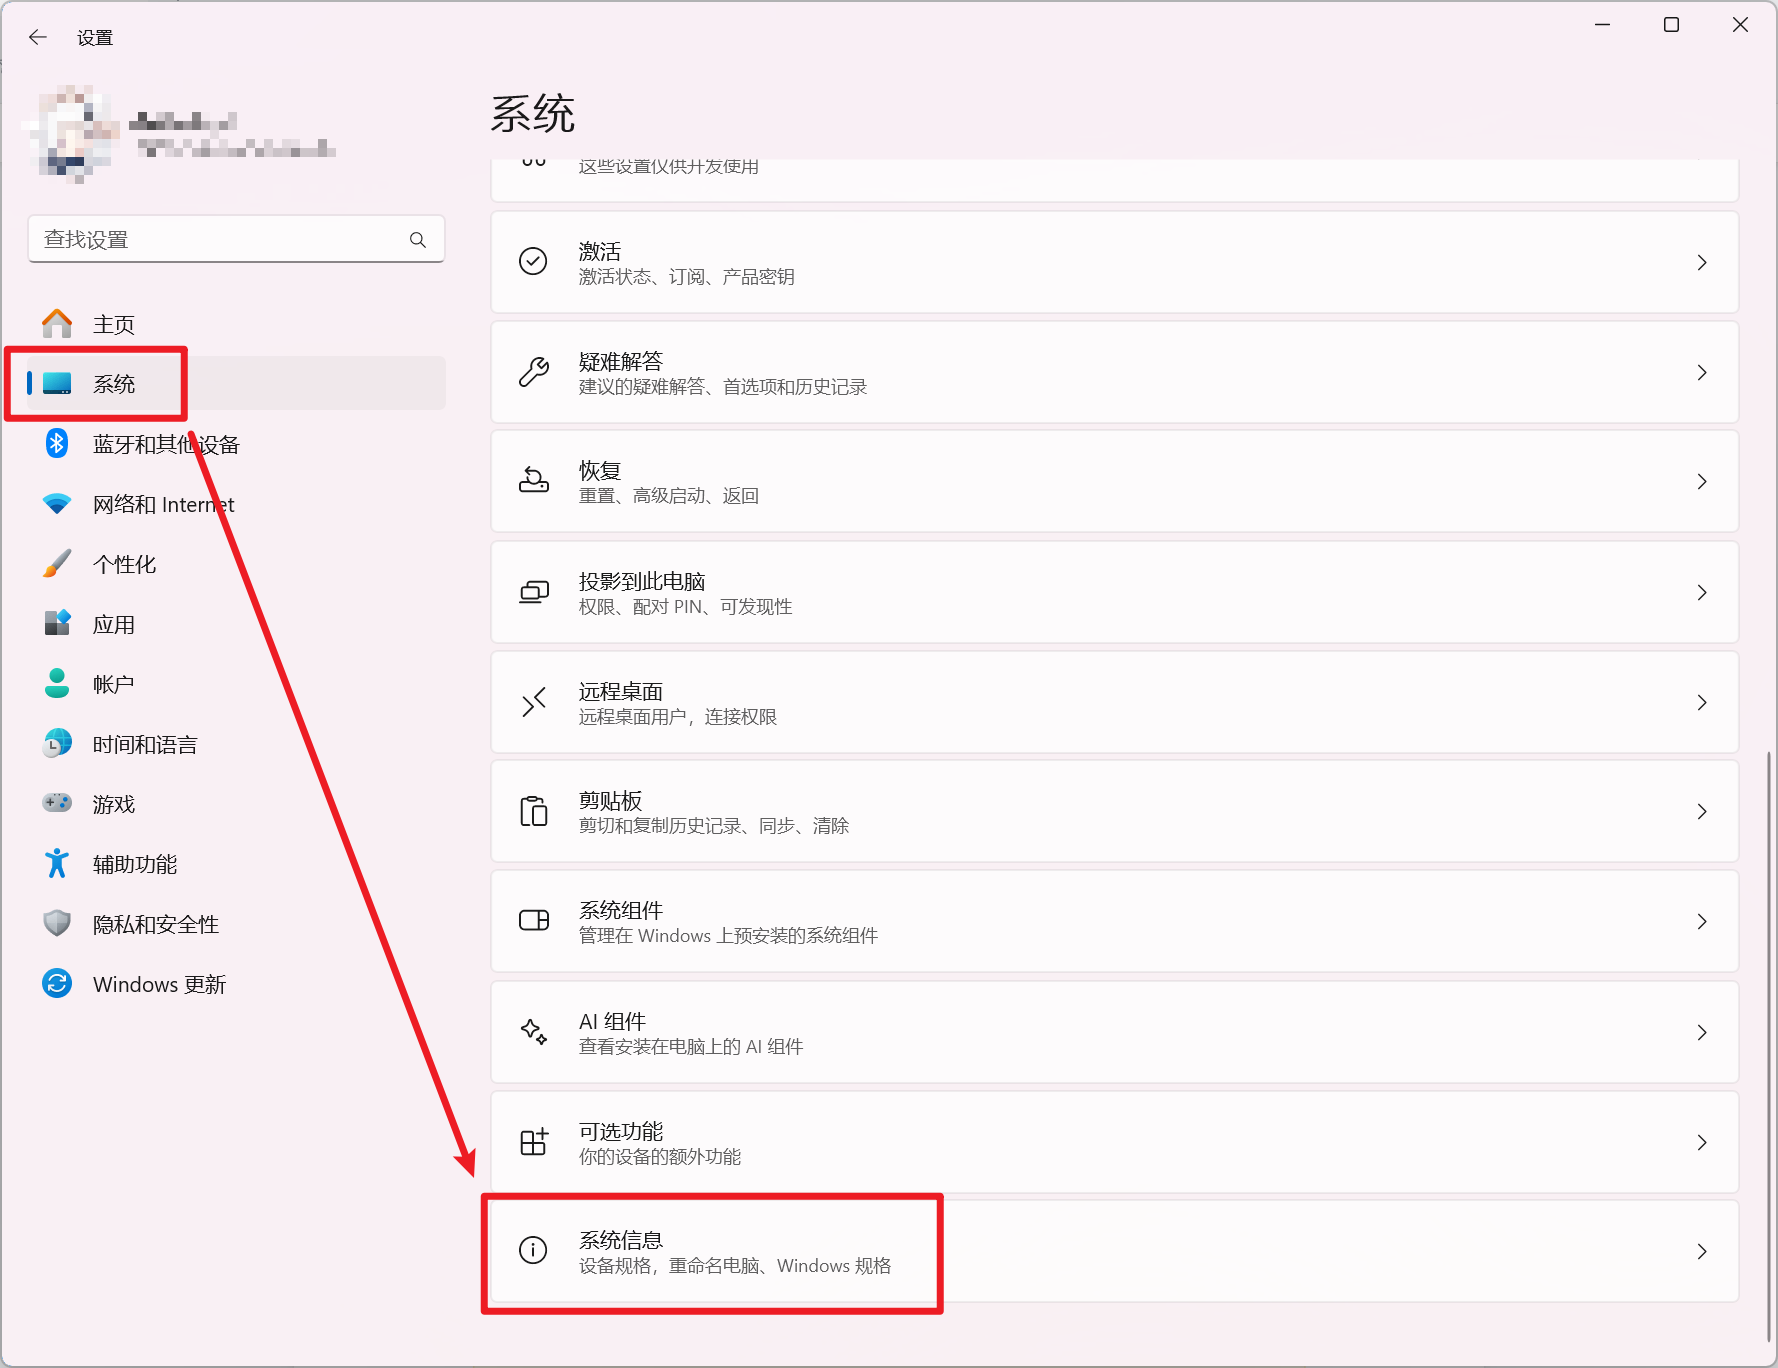Click the System components icon
This screenshot has height=1368, width=1778.
click(x=534, y=921)
